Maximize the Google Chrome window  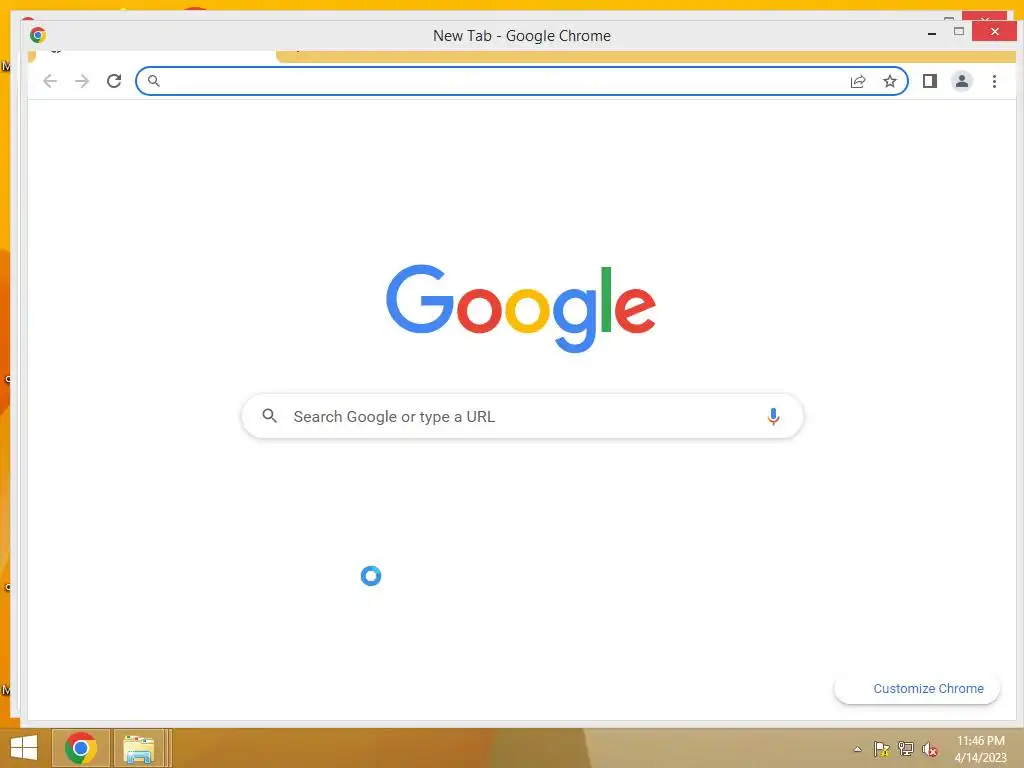[x=959, y=31]
